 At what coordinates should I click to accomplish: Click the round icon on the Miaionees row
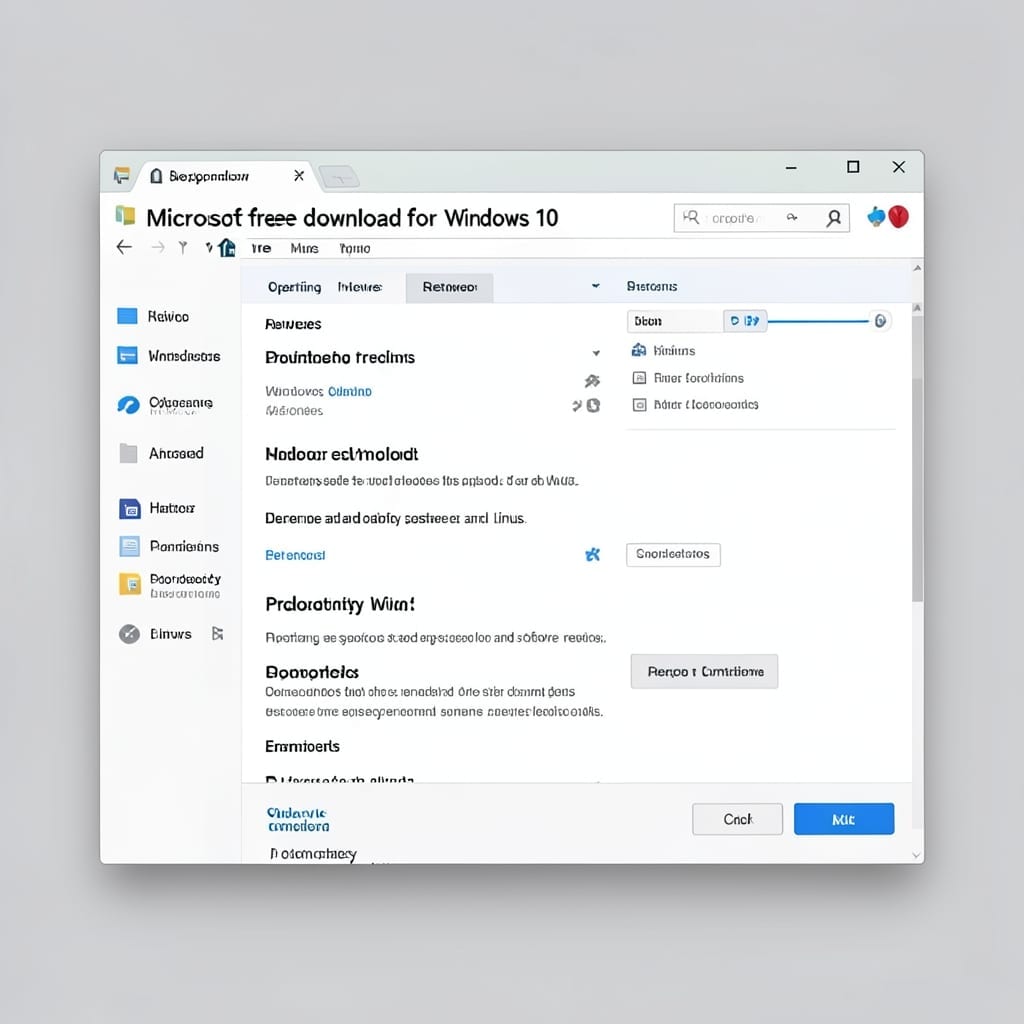click(593, 406)
